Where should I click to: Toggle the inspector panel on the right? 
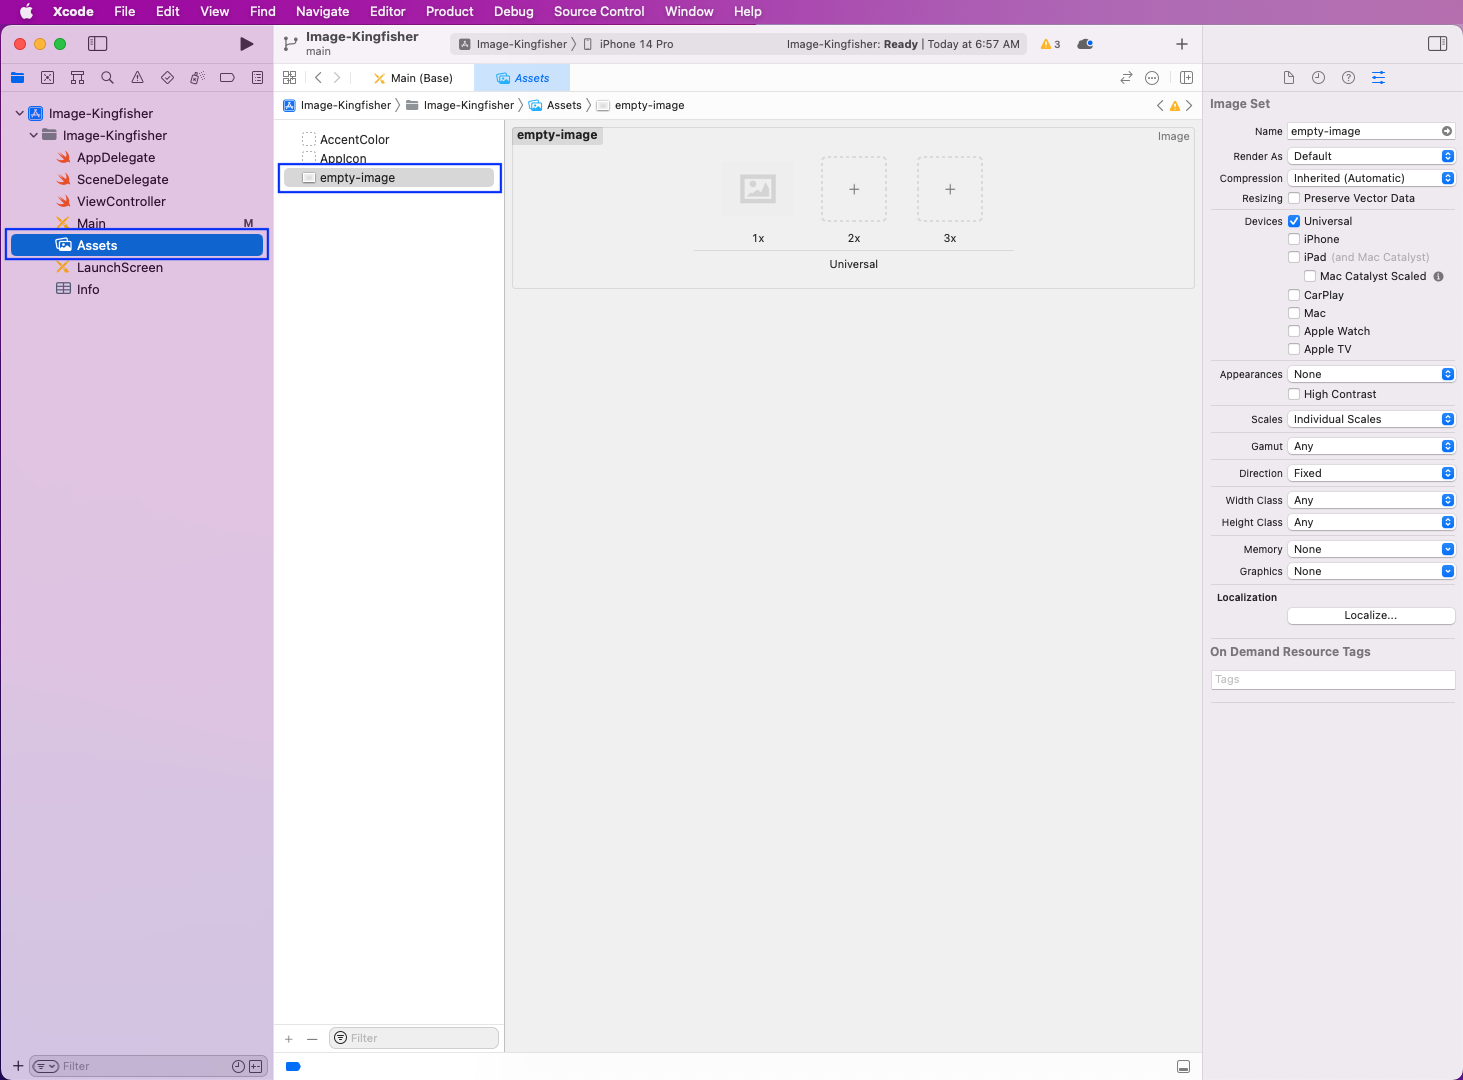(x=1437, y=44)
